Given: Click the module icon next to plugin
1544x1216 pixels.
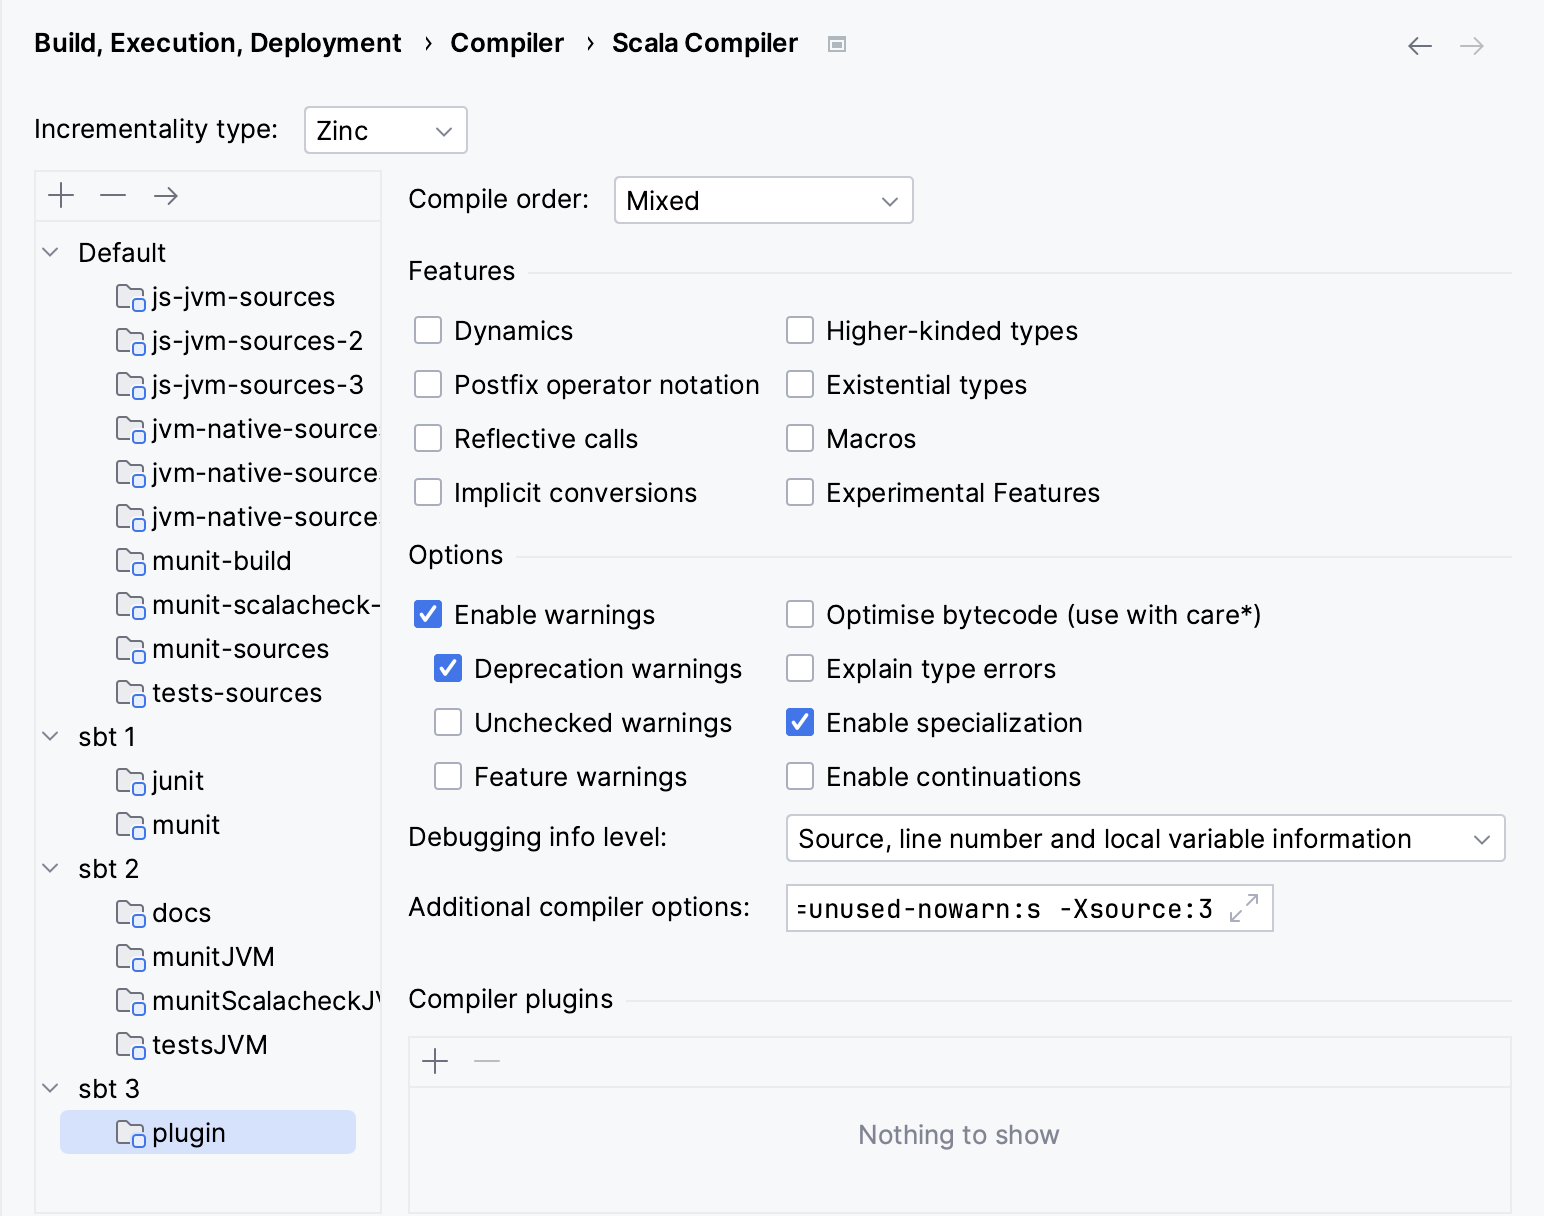Looking at the screenshot, I should [x=132, y=1132].
